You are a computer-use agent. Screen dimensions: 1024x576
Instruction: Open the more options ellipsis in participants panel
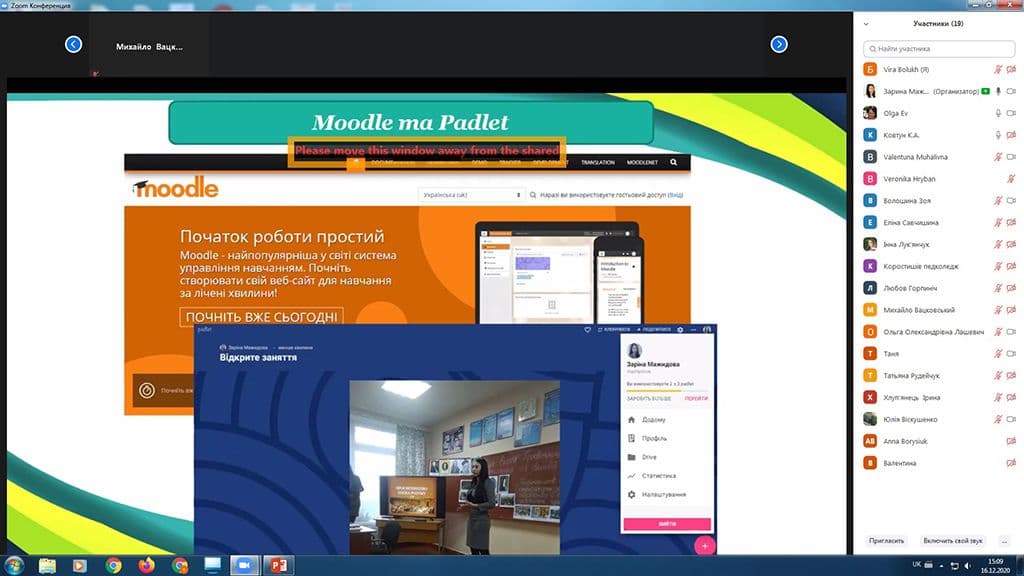(x=1004, y=541)
